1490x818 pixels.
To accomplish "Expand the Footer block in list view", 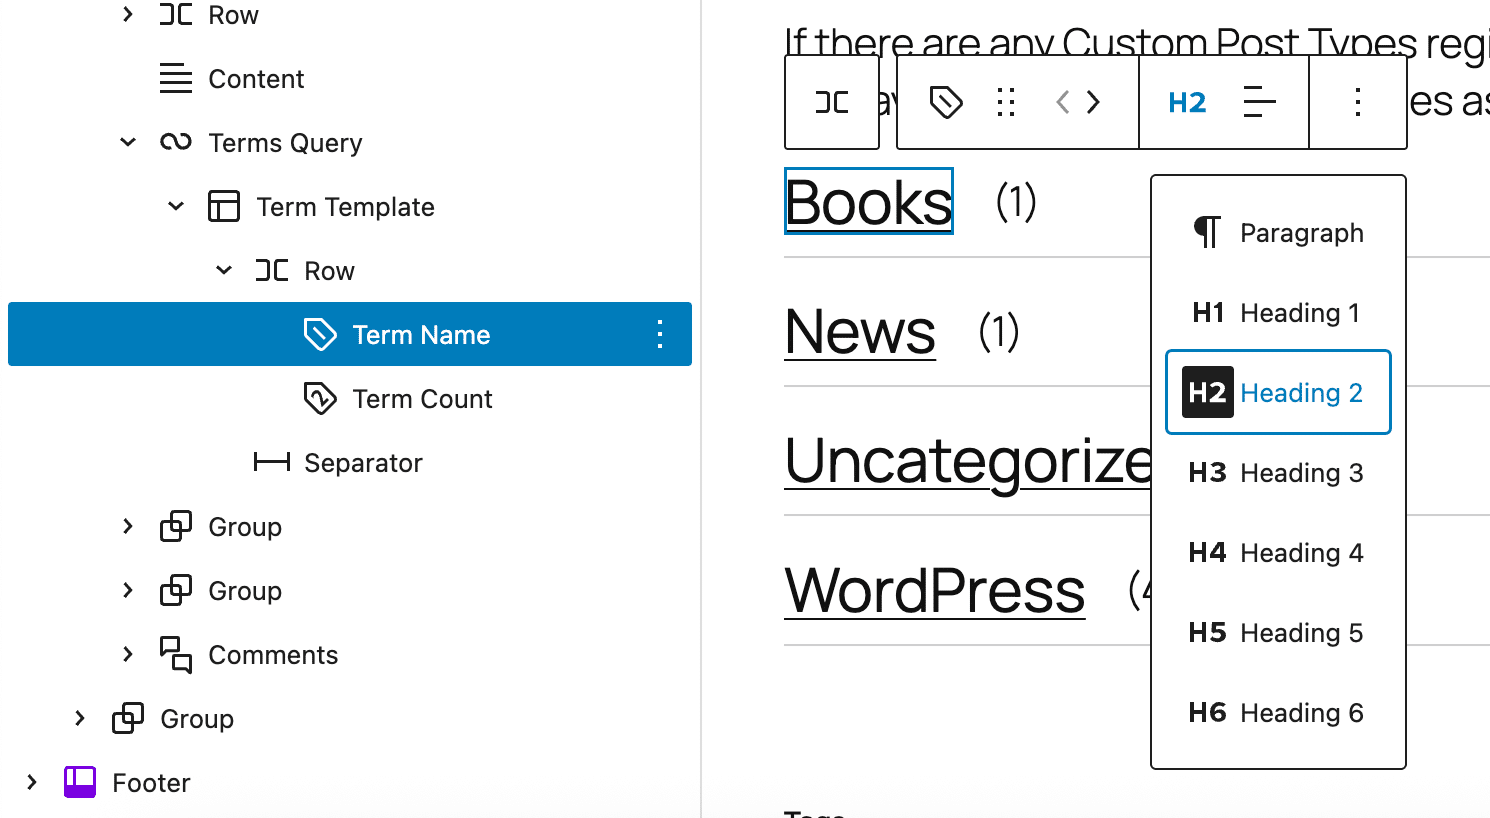I will pyautogui.click(x=30, y=782).
